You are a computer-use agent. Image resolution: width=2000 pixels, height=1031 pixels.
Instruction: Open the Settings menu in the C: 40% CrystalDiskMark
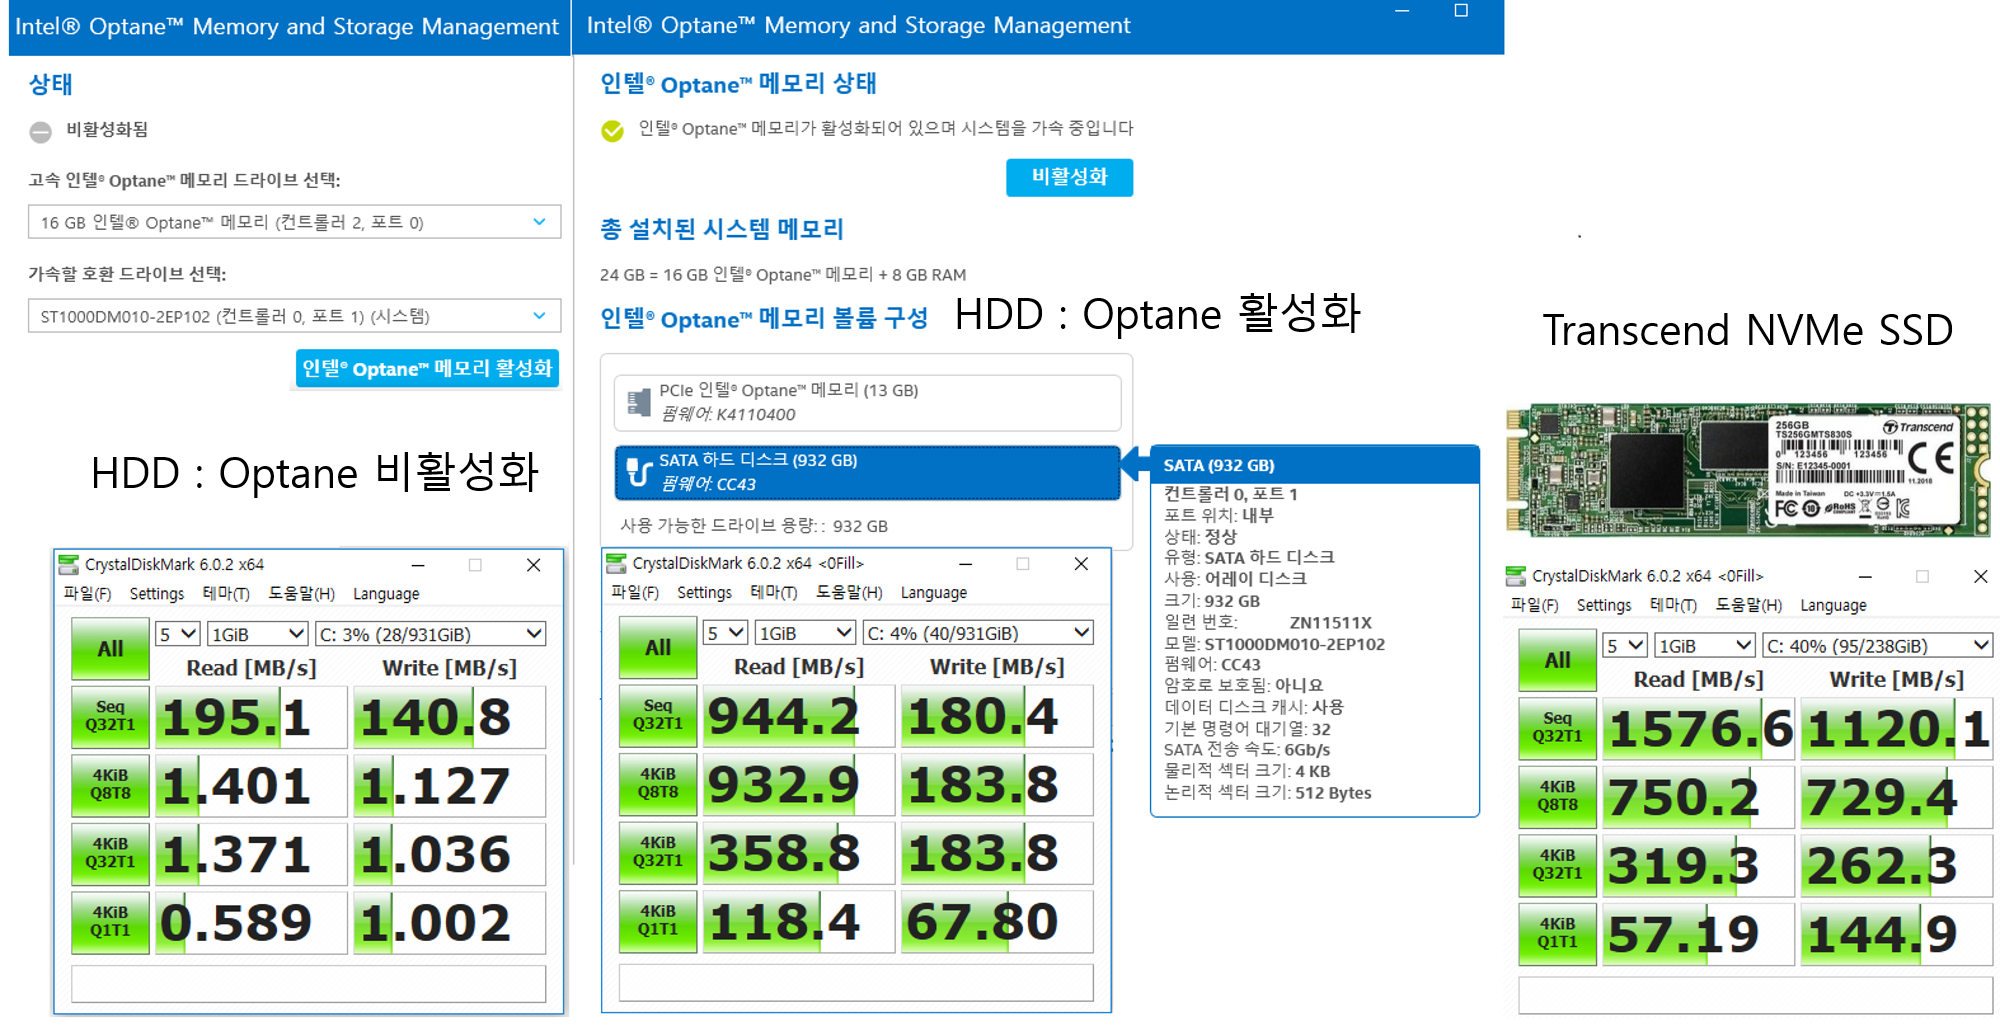1604,606
